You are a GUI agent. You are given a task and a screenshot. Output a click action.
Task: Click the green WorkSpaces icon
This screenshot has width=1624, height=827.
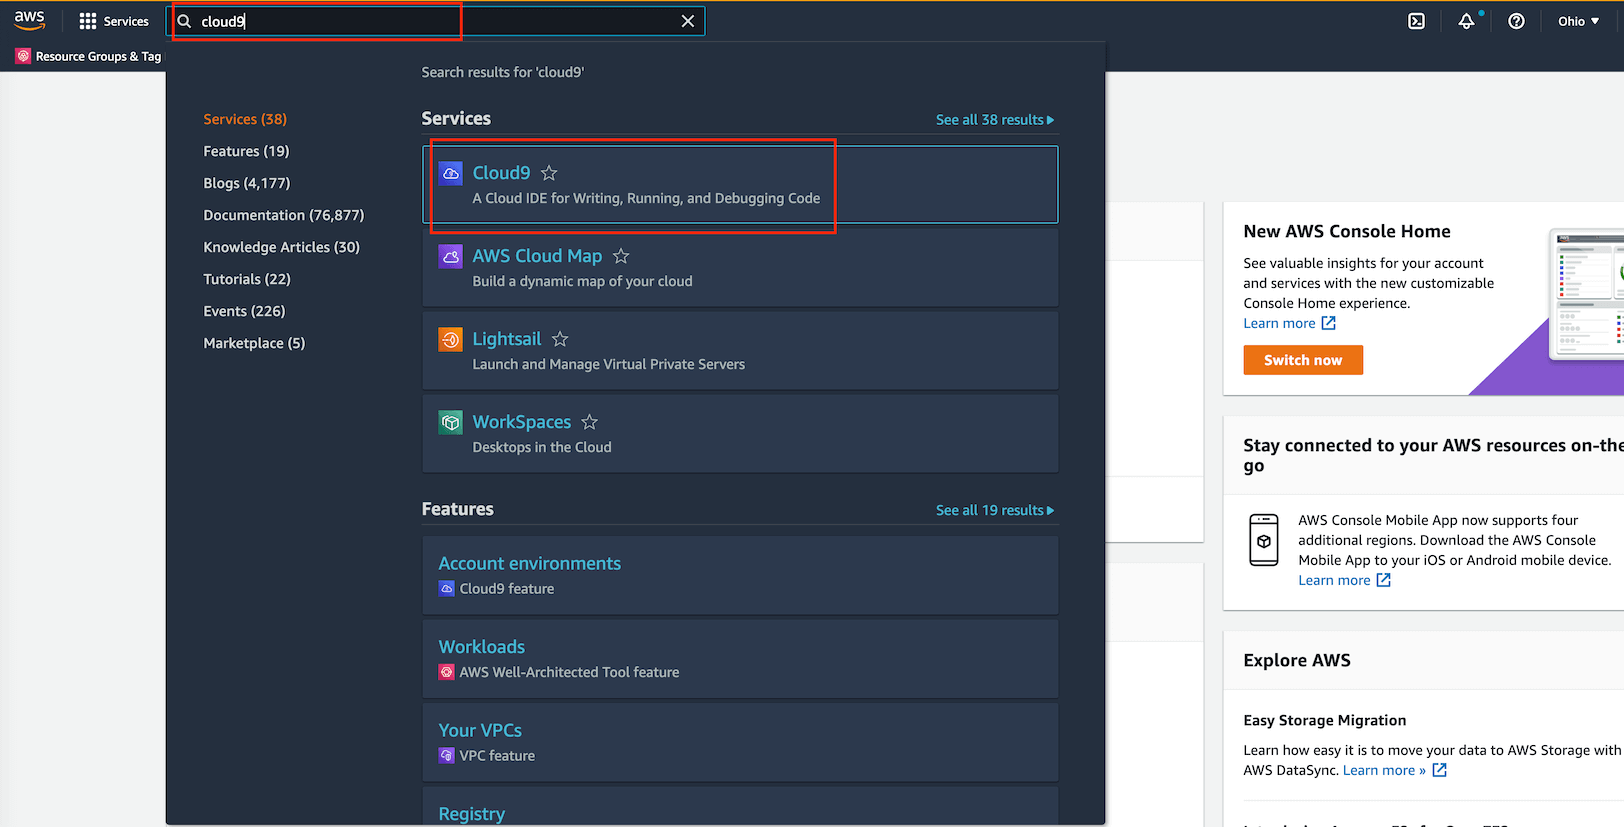[x=450, y=422]
